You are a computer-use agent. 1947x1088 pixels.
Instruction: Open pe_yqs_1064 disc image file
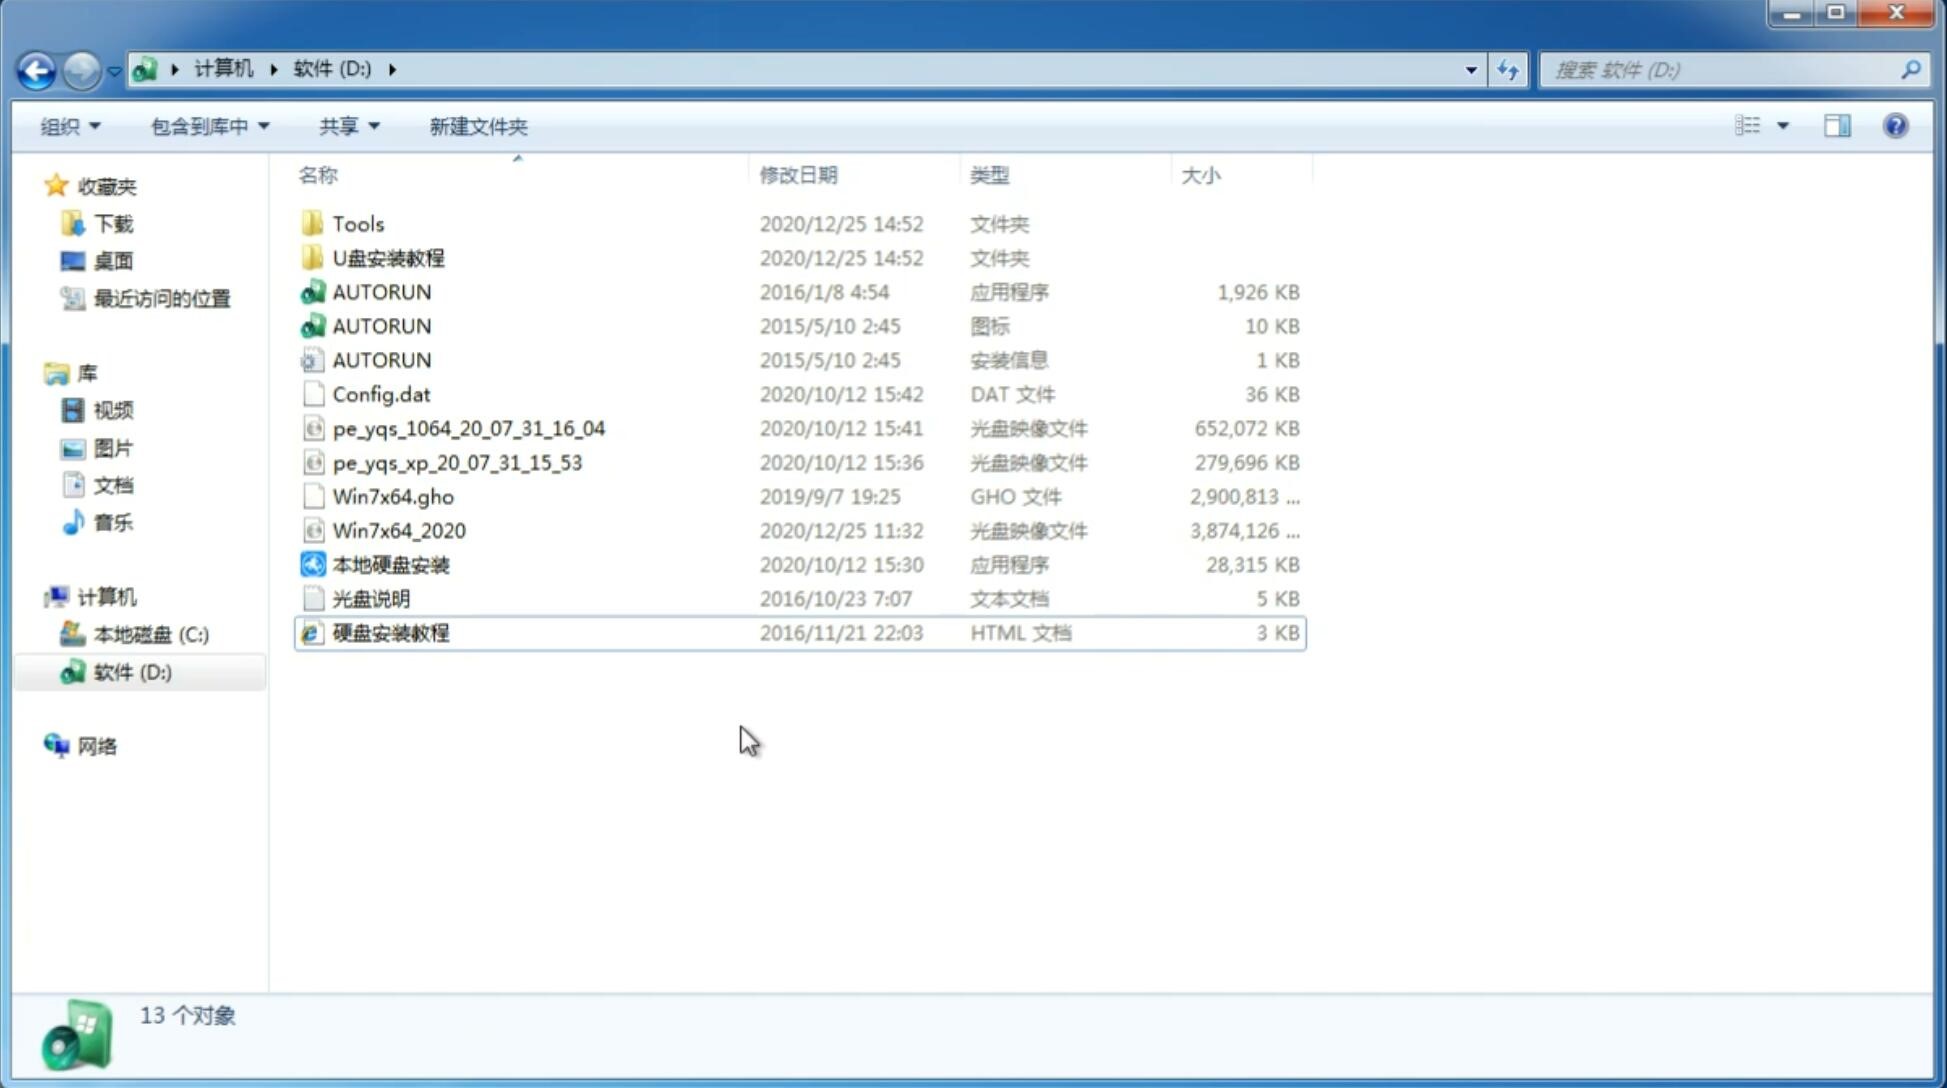(469, 428)
